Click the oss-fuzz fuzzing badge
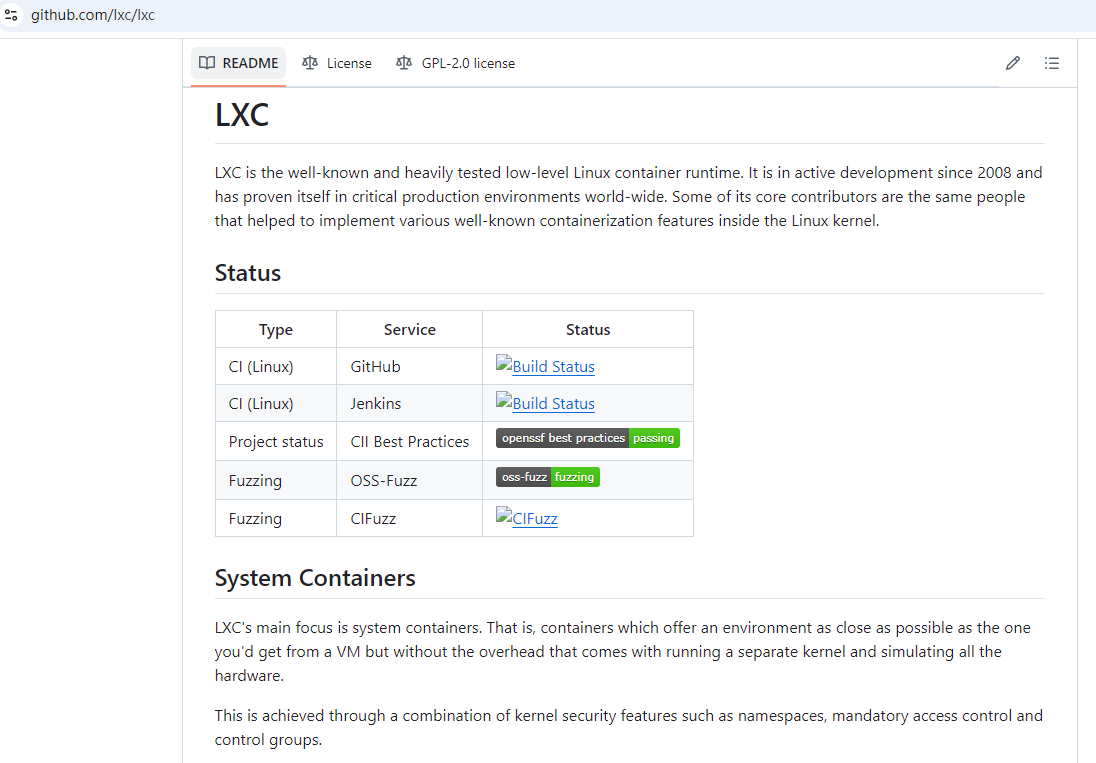 [x=548, y=477]
